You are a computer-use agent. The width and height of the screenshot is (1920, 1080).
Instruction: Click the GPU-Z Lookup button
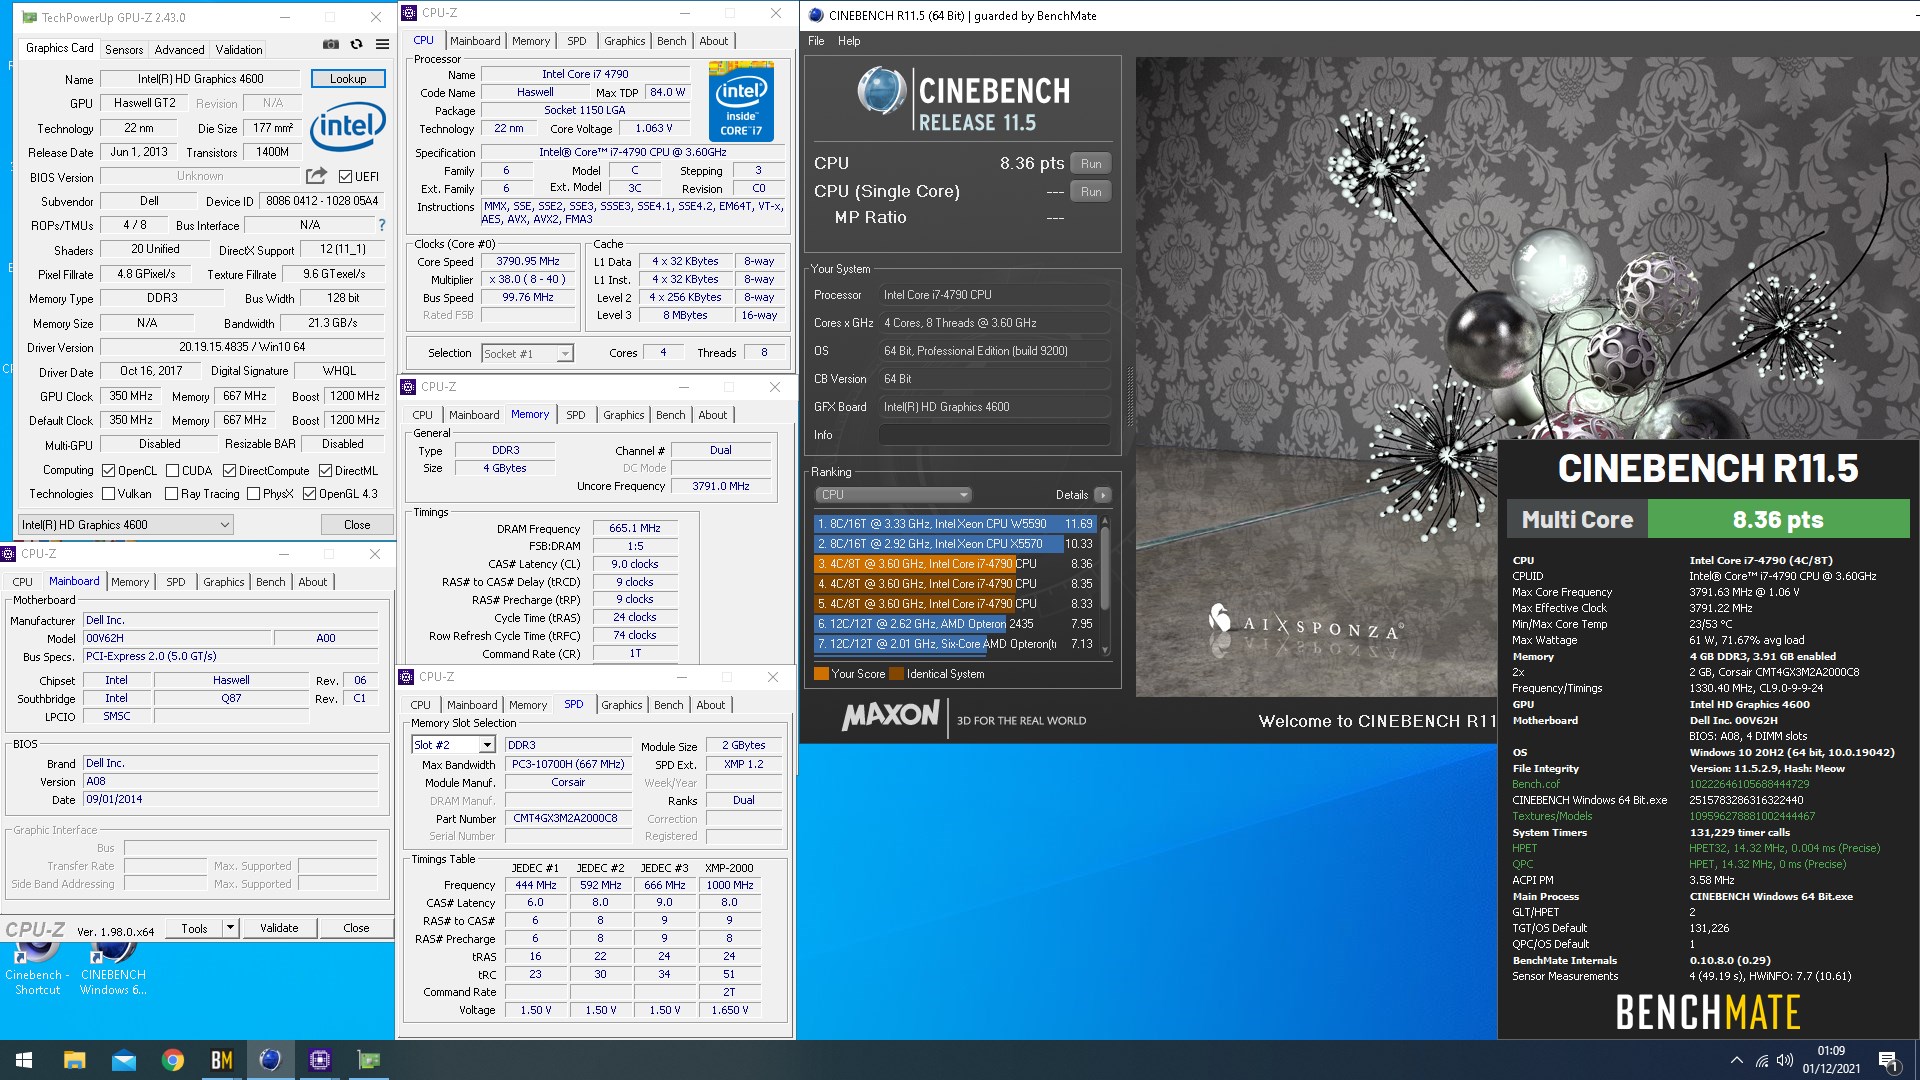[x=348, y=79]
